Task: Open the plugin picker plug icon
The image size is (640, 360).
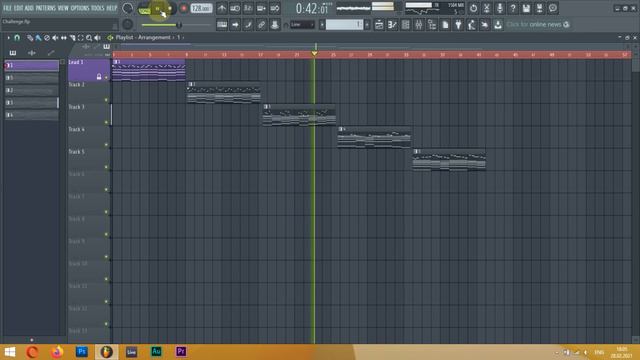Action: [458, 24]
